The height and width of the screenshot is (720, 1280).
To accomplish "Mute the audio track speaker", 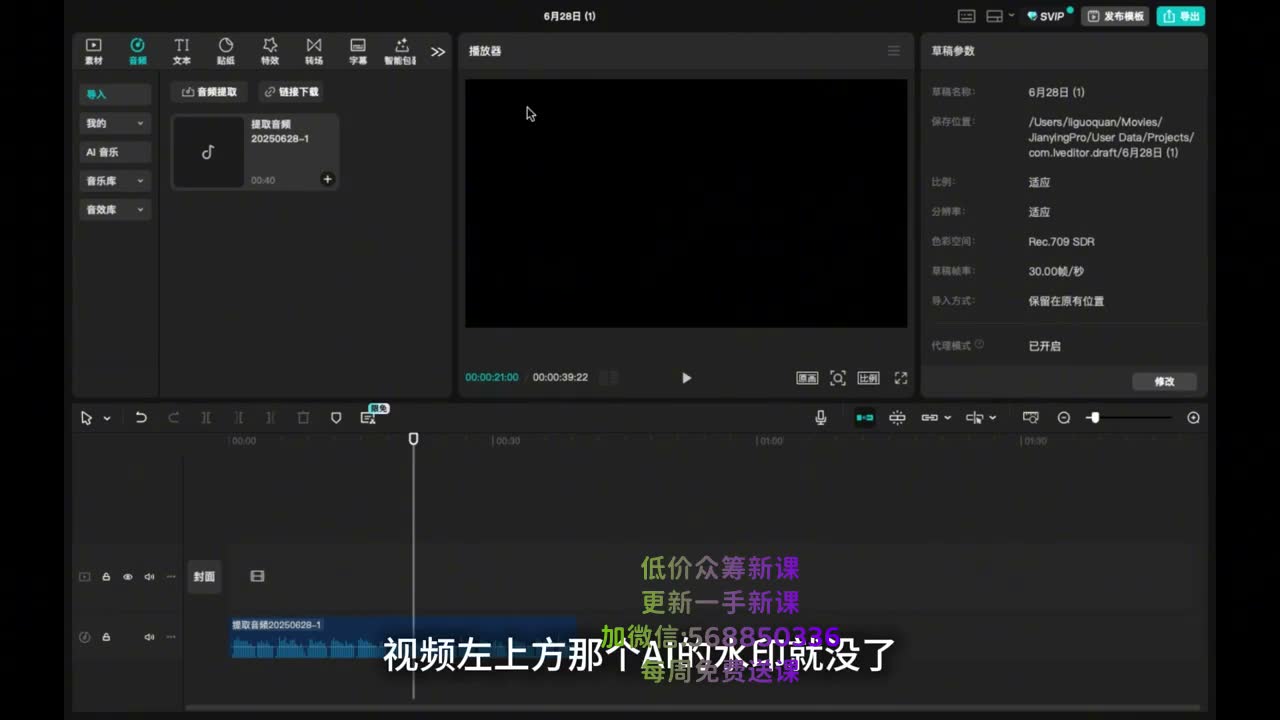I will pos(149,637).
